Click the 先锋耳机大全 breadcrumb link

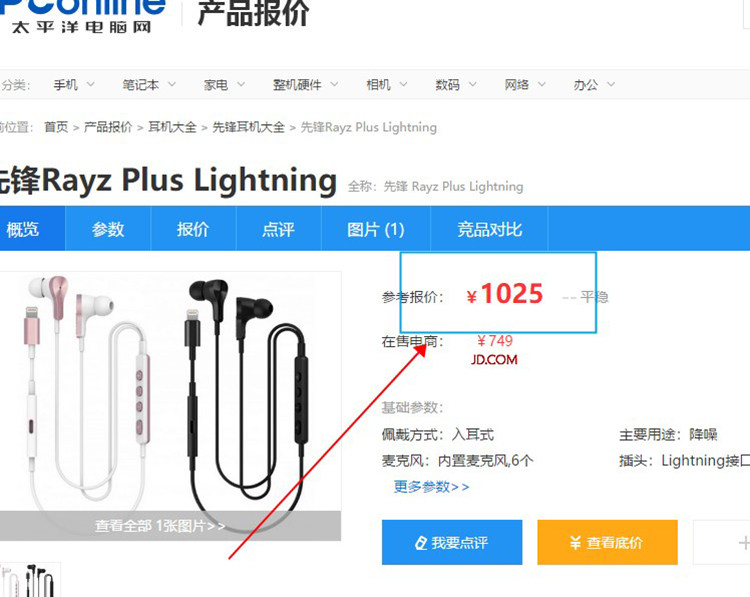[248, 127]
